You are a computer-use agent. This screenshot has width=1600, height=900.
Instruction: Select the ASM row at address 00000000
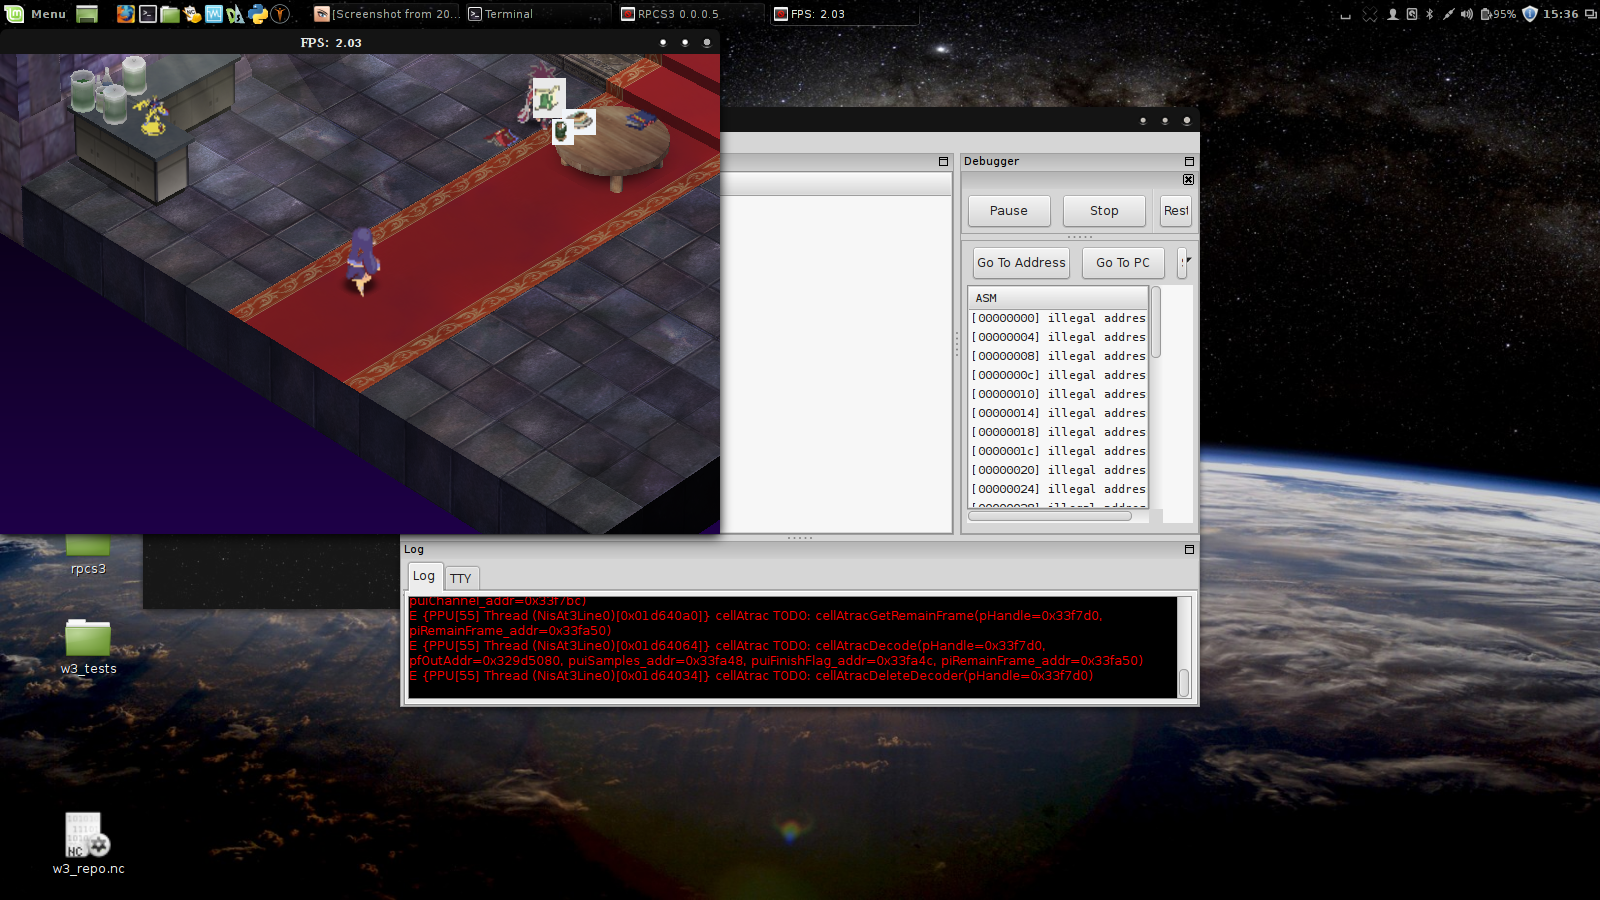coord(1058,318)
